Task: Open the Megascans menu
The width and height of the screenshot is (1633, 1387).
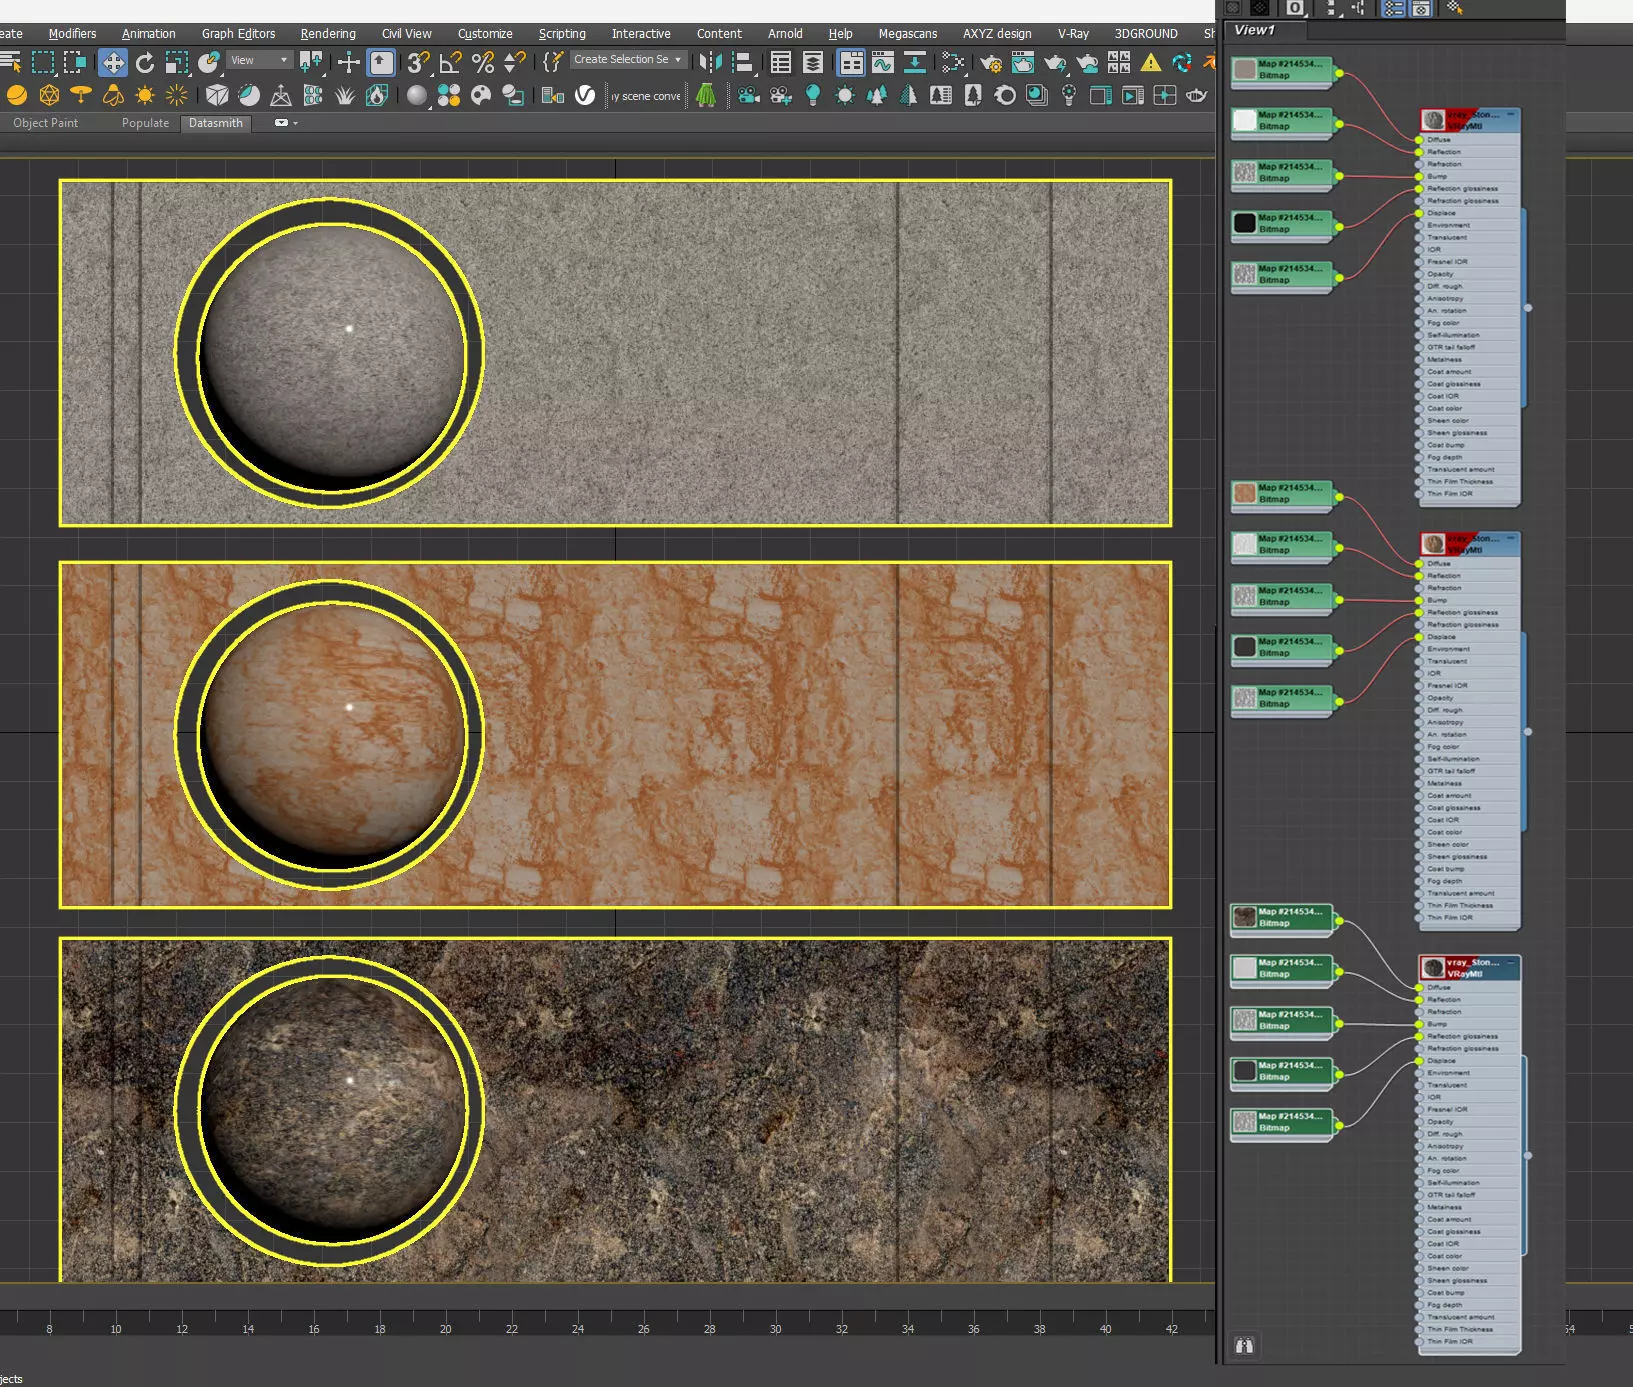Action: (x=908, y=33)
